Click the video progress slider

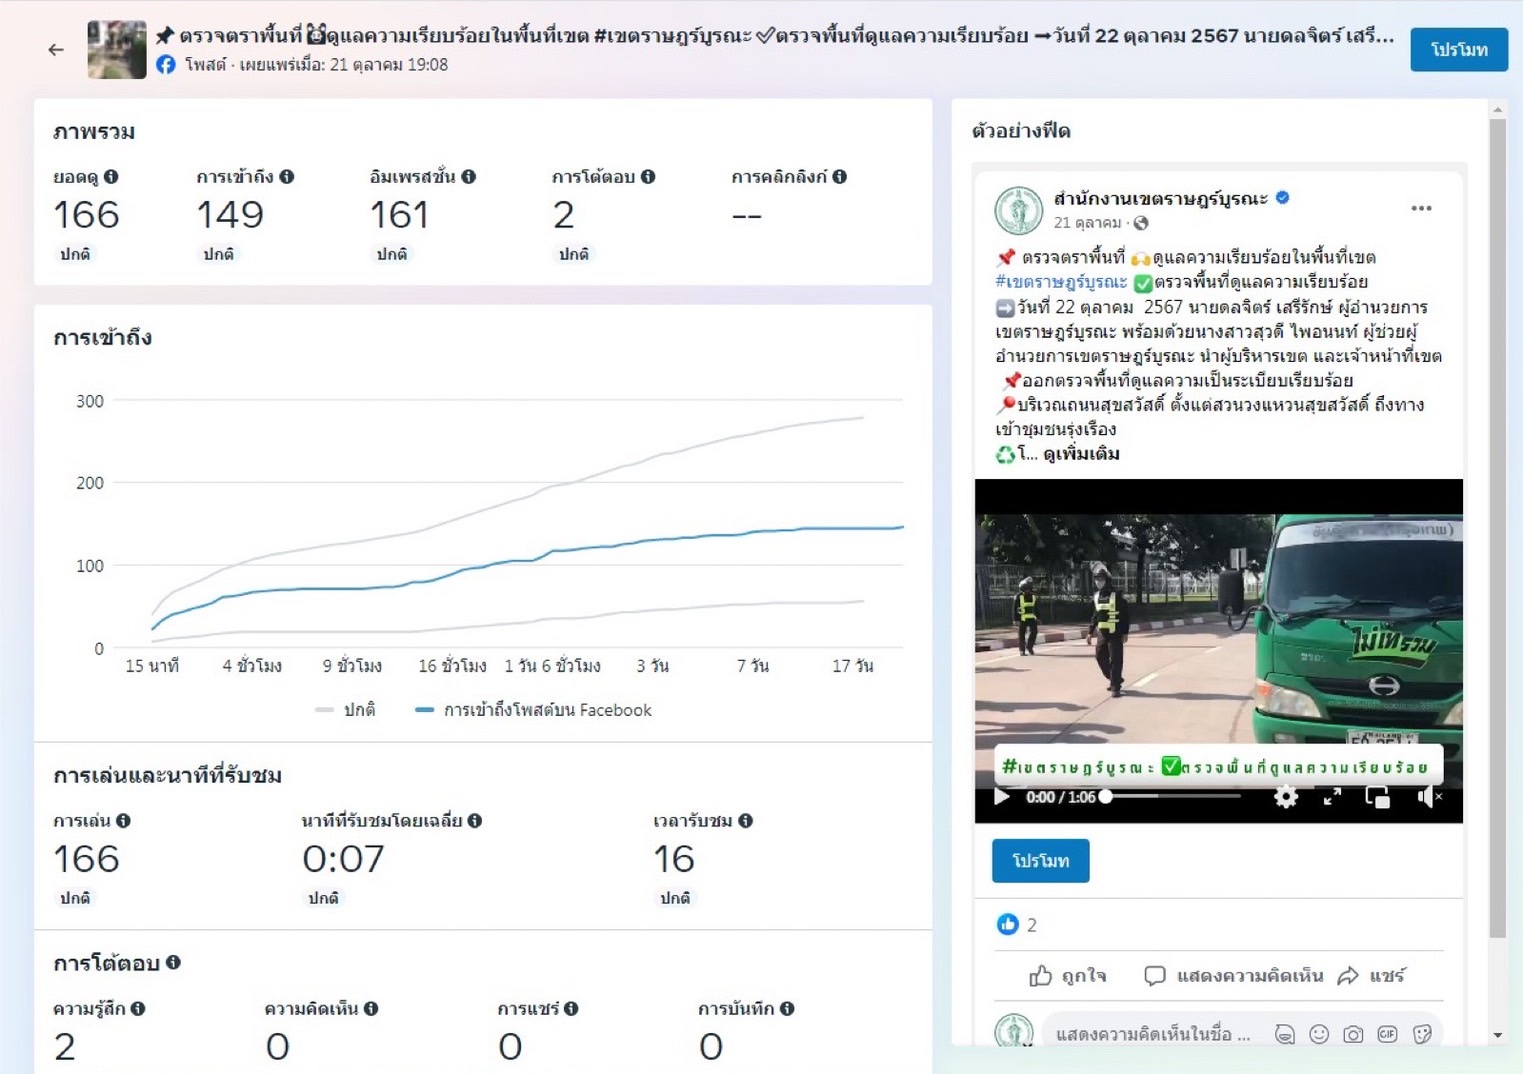[x=1172, y=797]
